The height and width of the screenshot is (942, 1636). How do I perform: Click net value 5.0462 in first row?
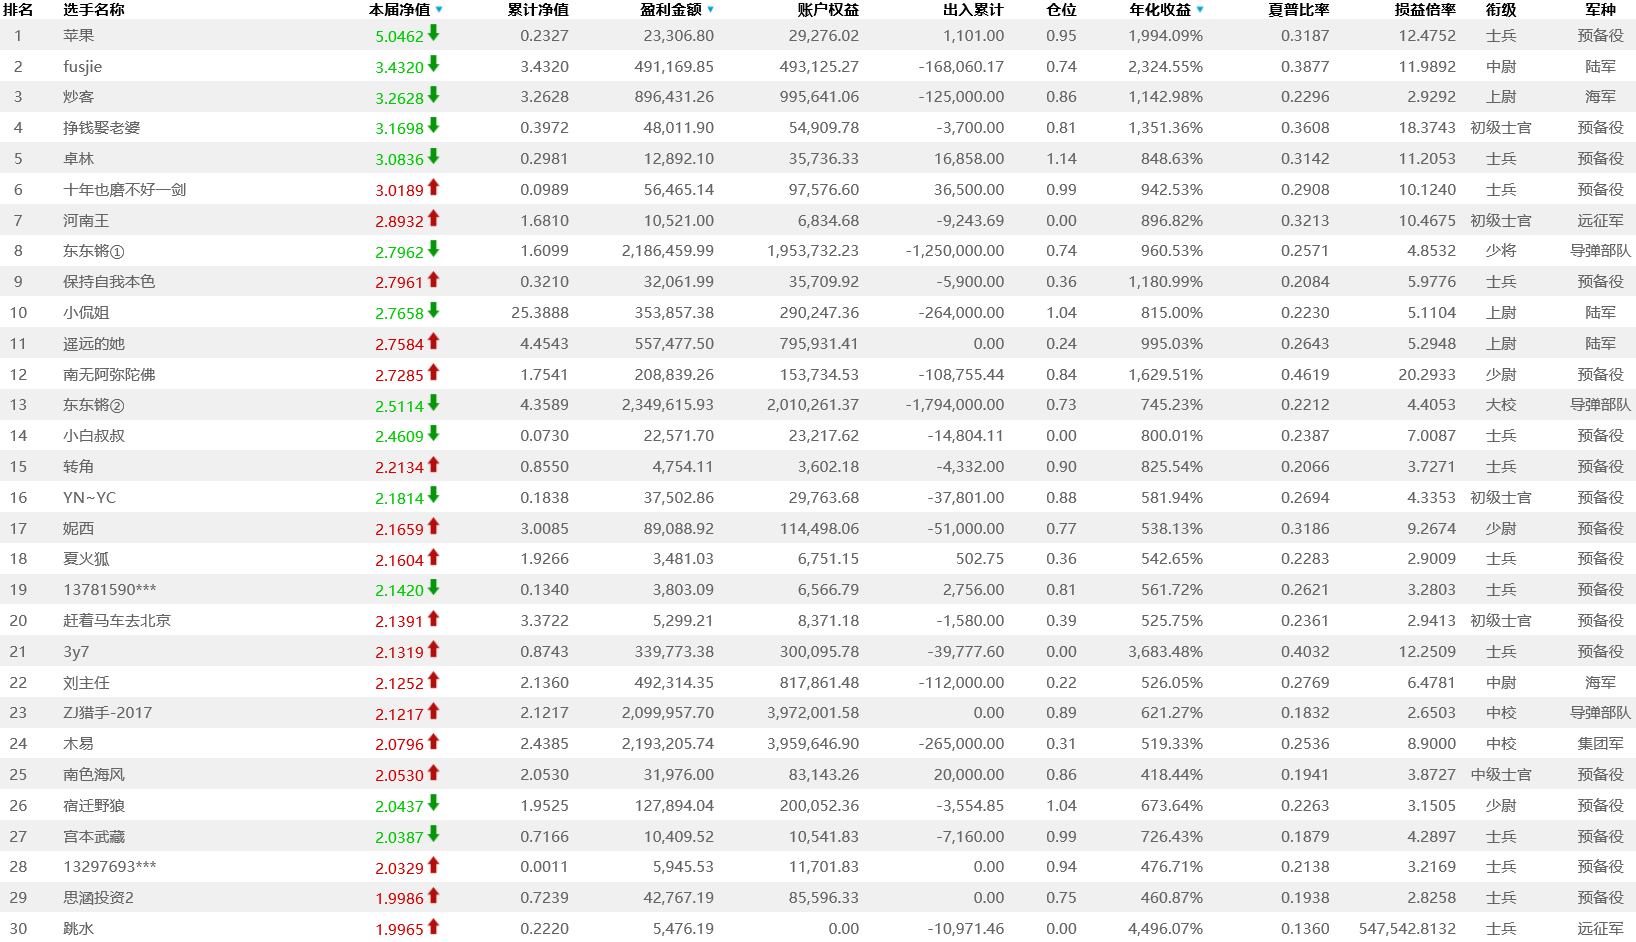click(x=400, y=36)
